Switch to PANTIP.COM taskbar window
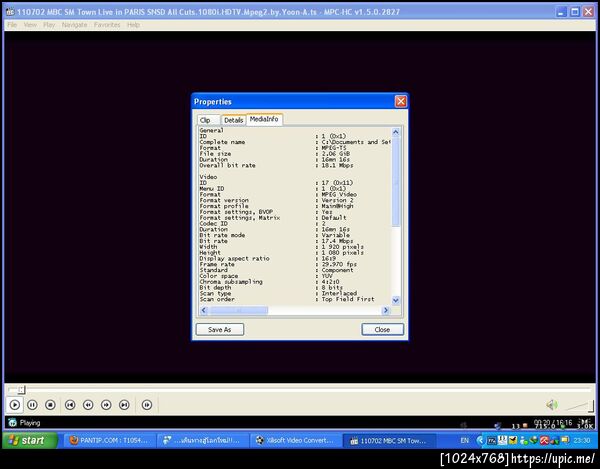600x469 pixels. [109, 440]
